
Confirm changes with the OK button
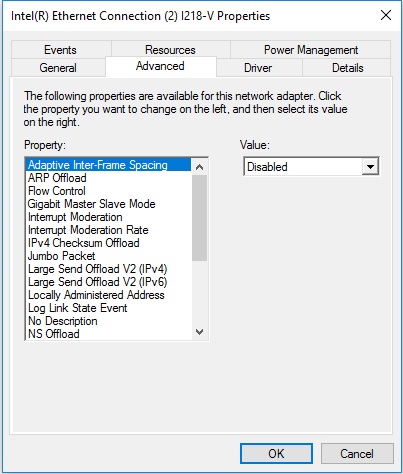(x=276, y=454)
